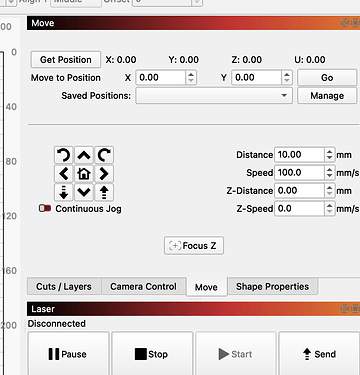Switch to the Cuts / Layers tab
The height and width of the screenshot is (375, 360).
pyautogui.click(x=64, y=286)
